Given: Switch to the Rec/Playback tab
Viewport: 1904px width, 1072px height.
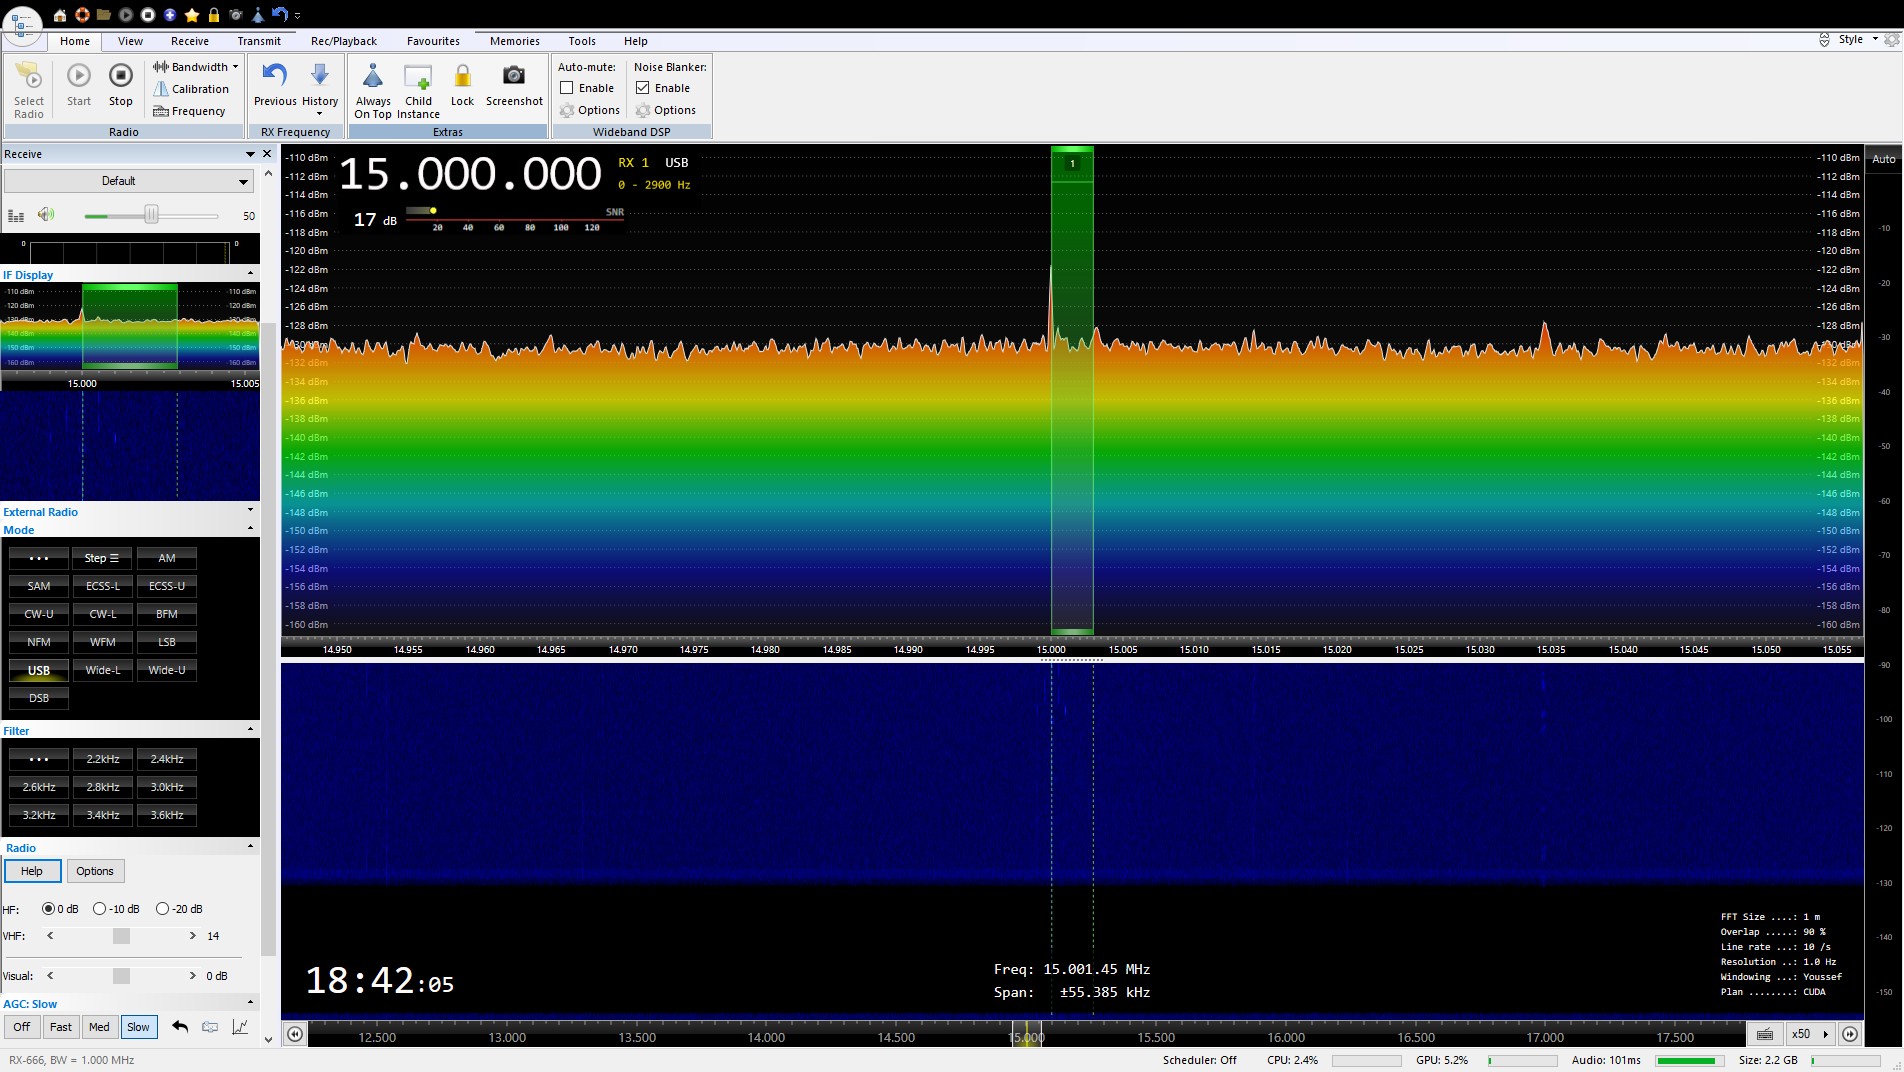Looking at the screenshot, I should pyautogui.click(x=343, y=41).
